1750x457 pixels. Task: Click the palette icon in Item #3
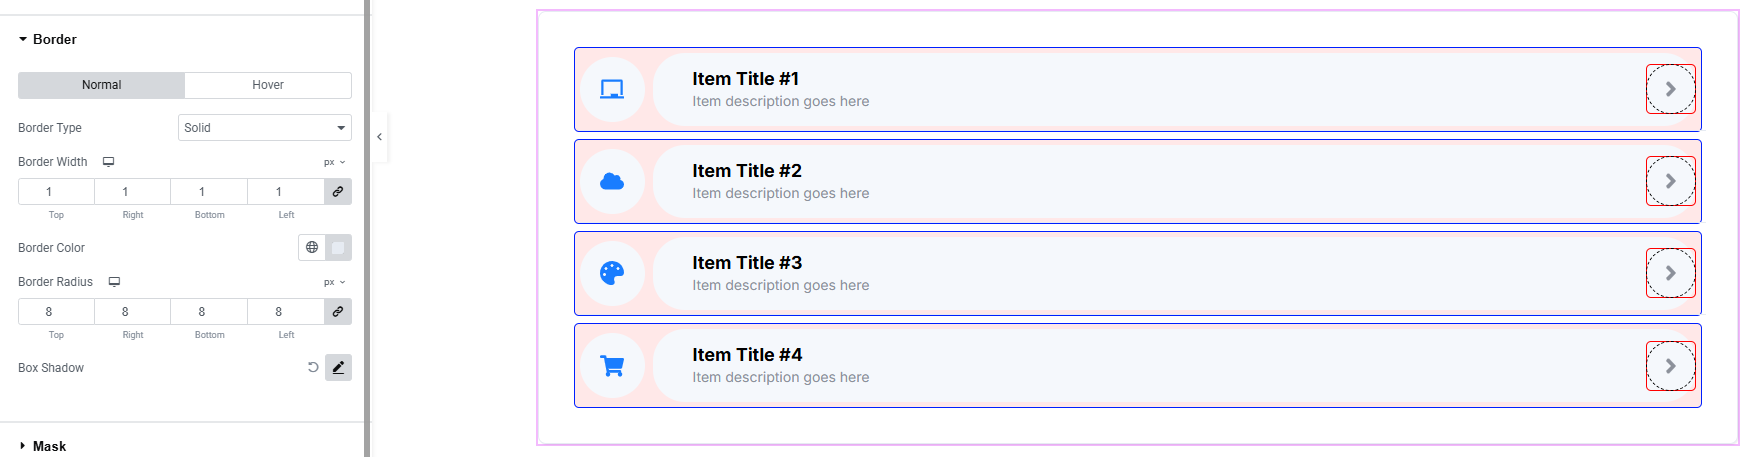coord(612,273)
